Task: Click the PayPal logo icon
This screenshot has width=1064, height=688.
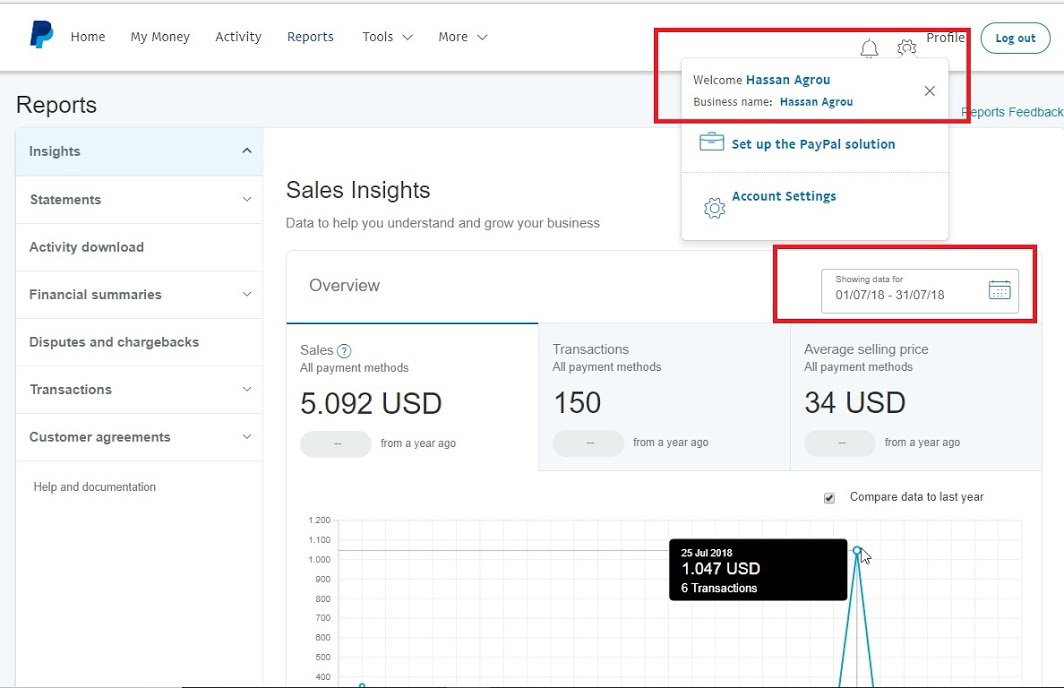Action: (x=41, y=35)
